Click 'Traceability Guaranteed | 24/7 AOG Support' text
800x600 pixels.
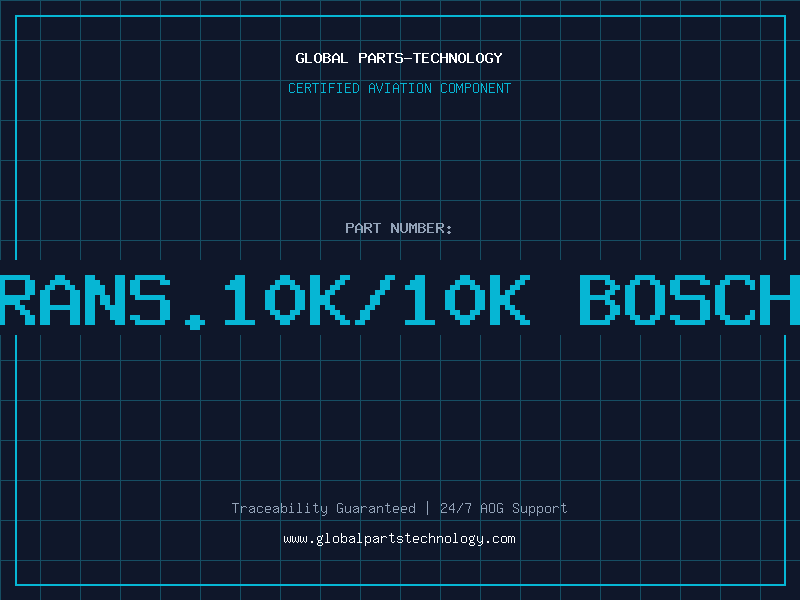tap(399, 509)
